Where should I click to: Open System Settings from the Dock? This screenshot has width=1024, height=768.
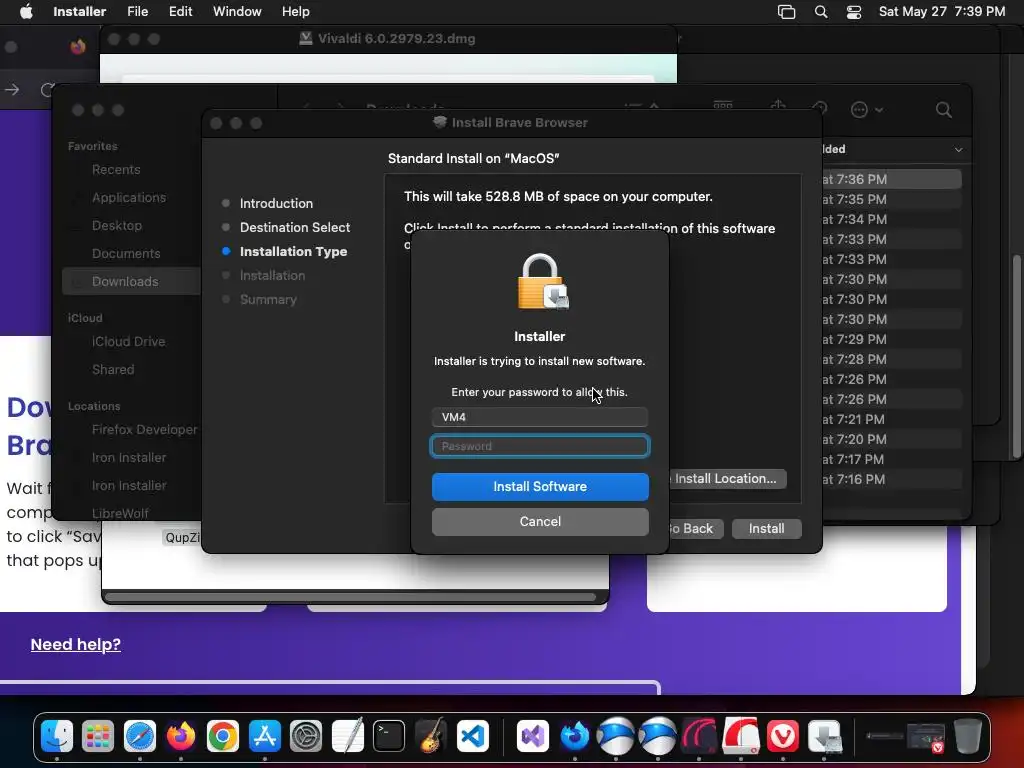(x=306, y=736)
